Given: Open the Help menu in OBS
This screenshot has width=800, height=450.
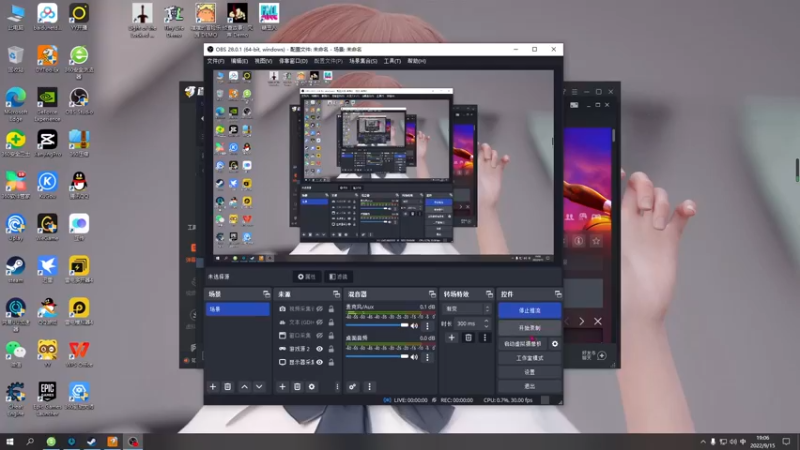Looking at the screenshot, I should [x=417, y=61].
